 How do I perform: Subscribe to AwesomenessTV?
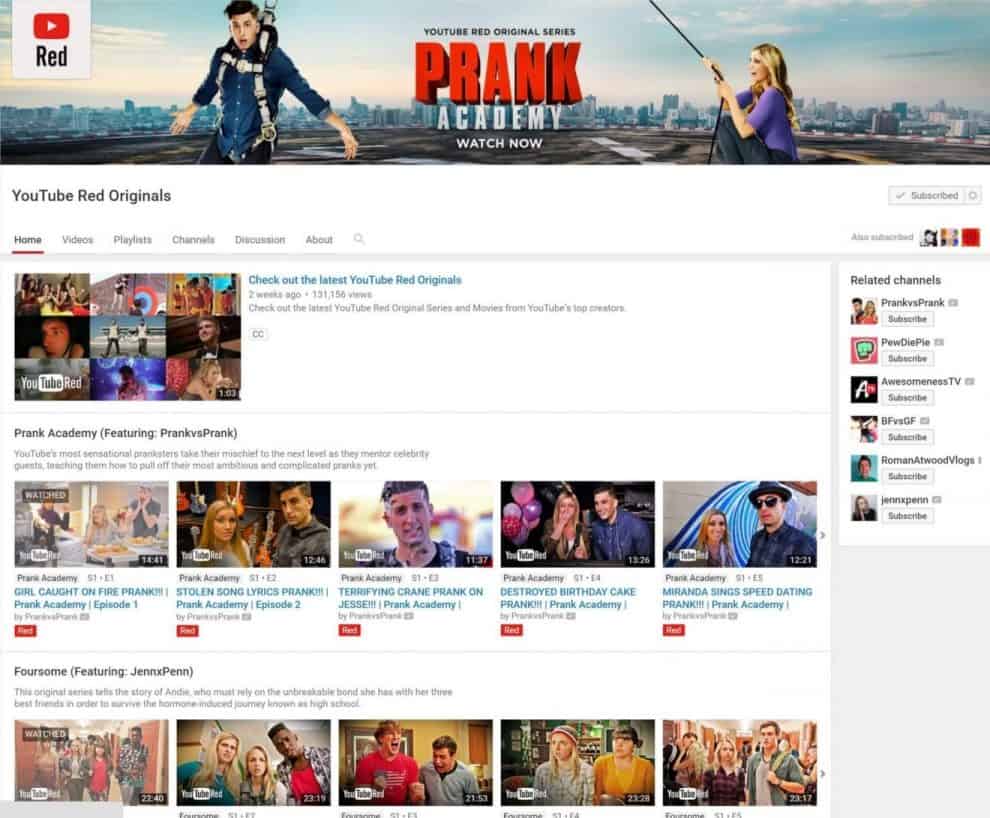[907, 398]
